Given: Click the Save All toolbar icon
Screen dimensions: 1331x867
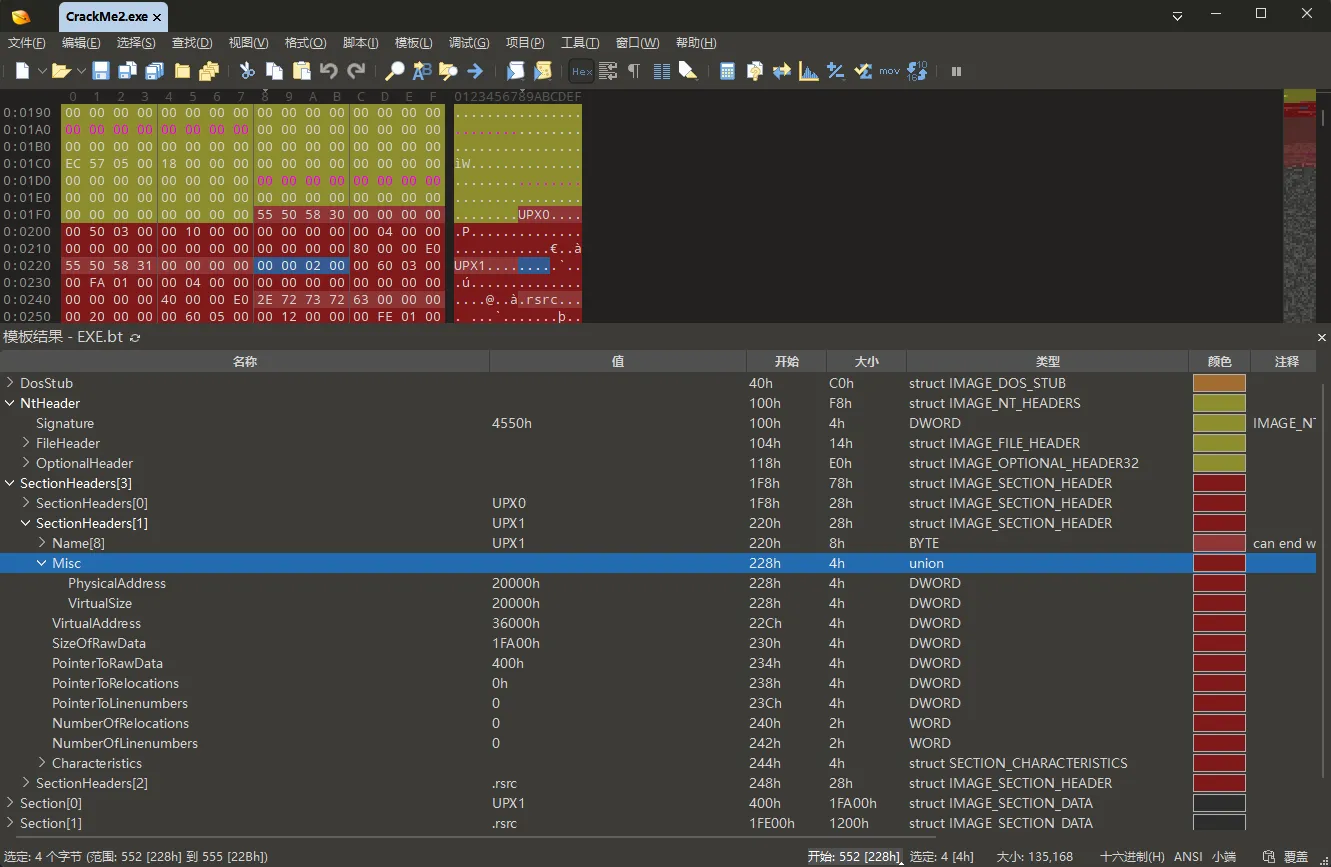Looking at the screenshot, I should [x=154, y=71].
